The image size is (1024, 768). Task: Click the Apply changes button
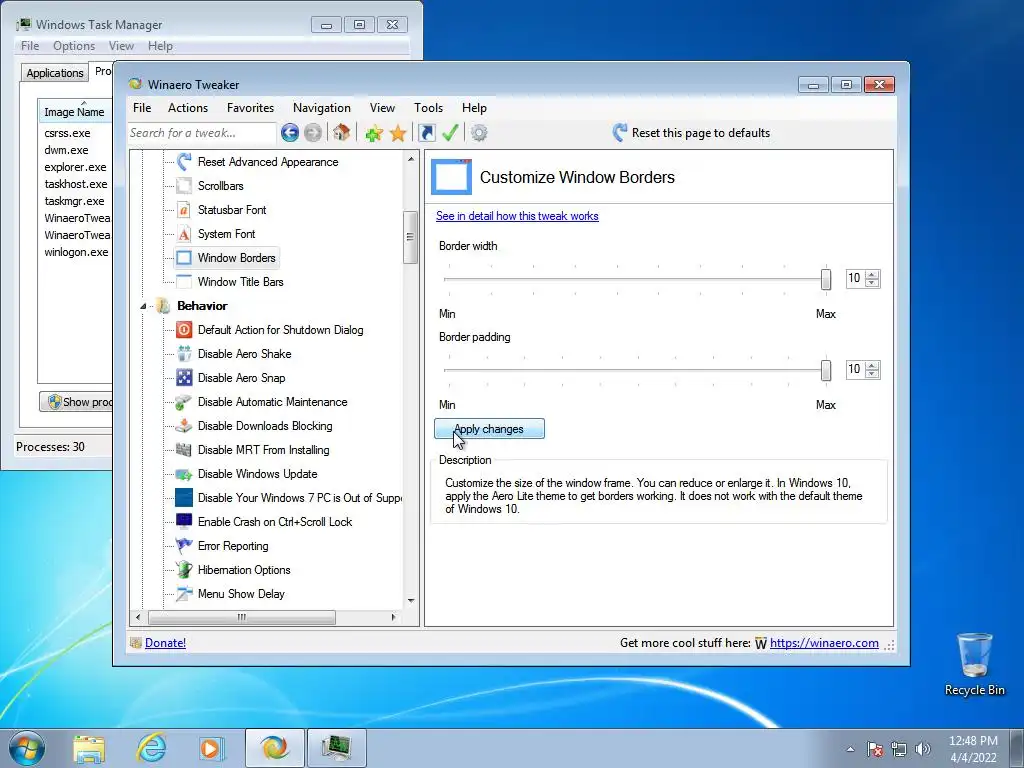[489, 429]
